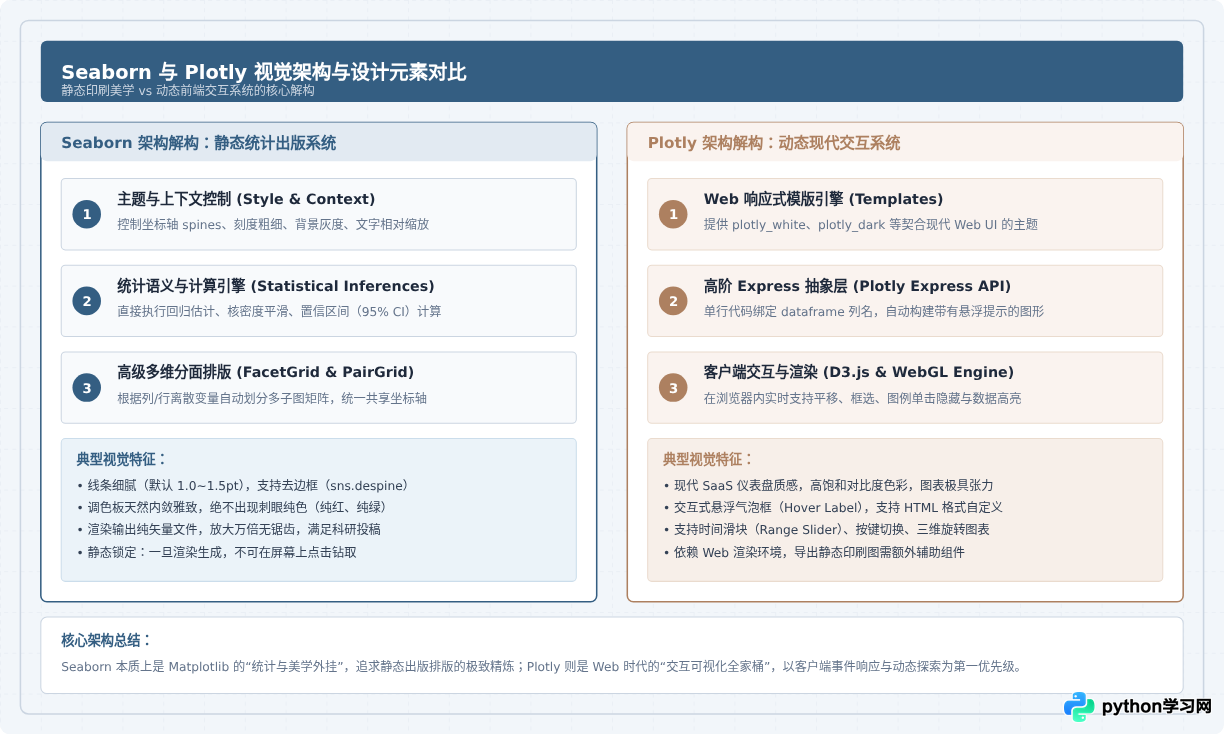Click the bullet "依赖 Web 渲染环境"

813,552
